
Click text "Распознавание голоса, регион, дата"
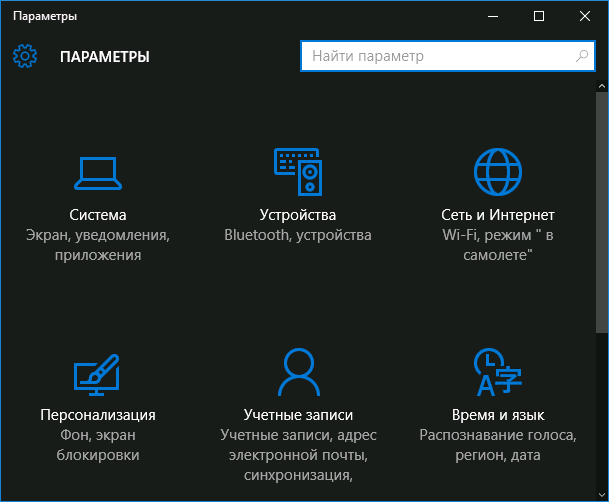(498, 445)
